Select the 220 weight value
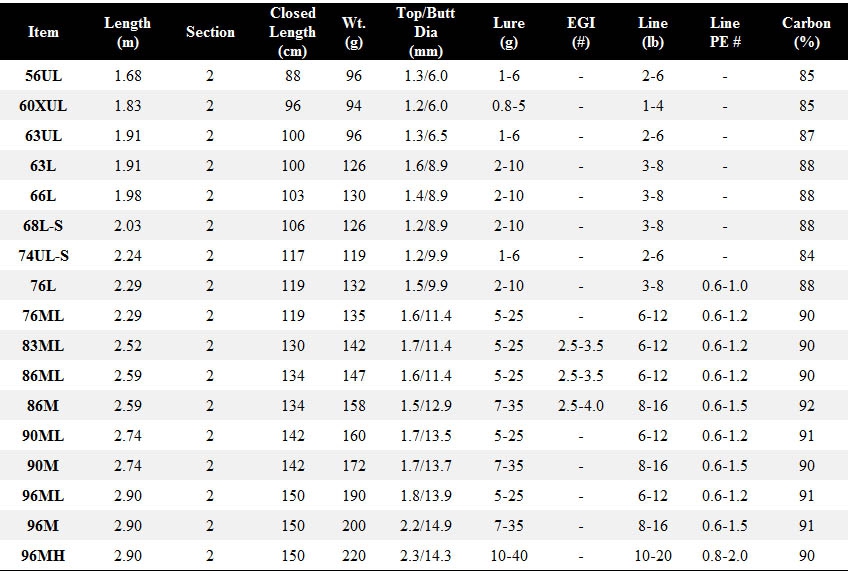The height and width of the screenshot is (576, 848). point(354,555)
